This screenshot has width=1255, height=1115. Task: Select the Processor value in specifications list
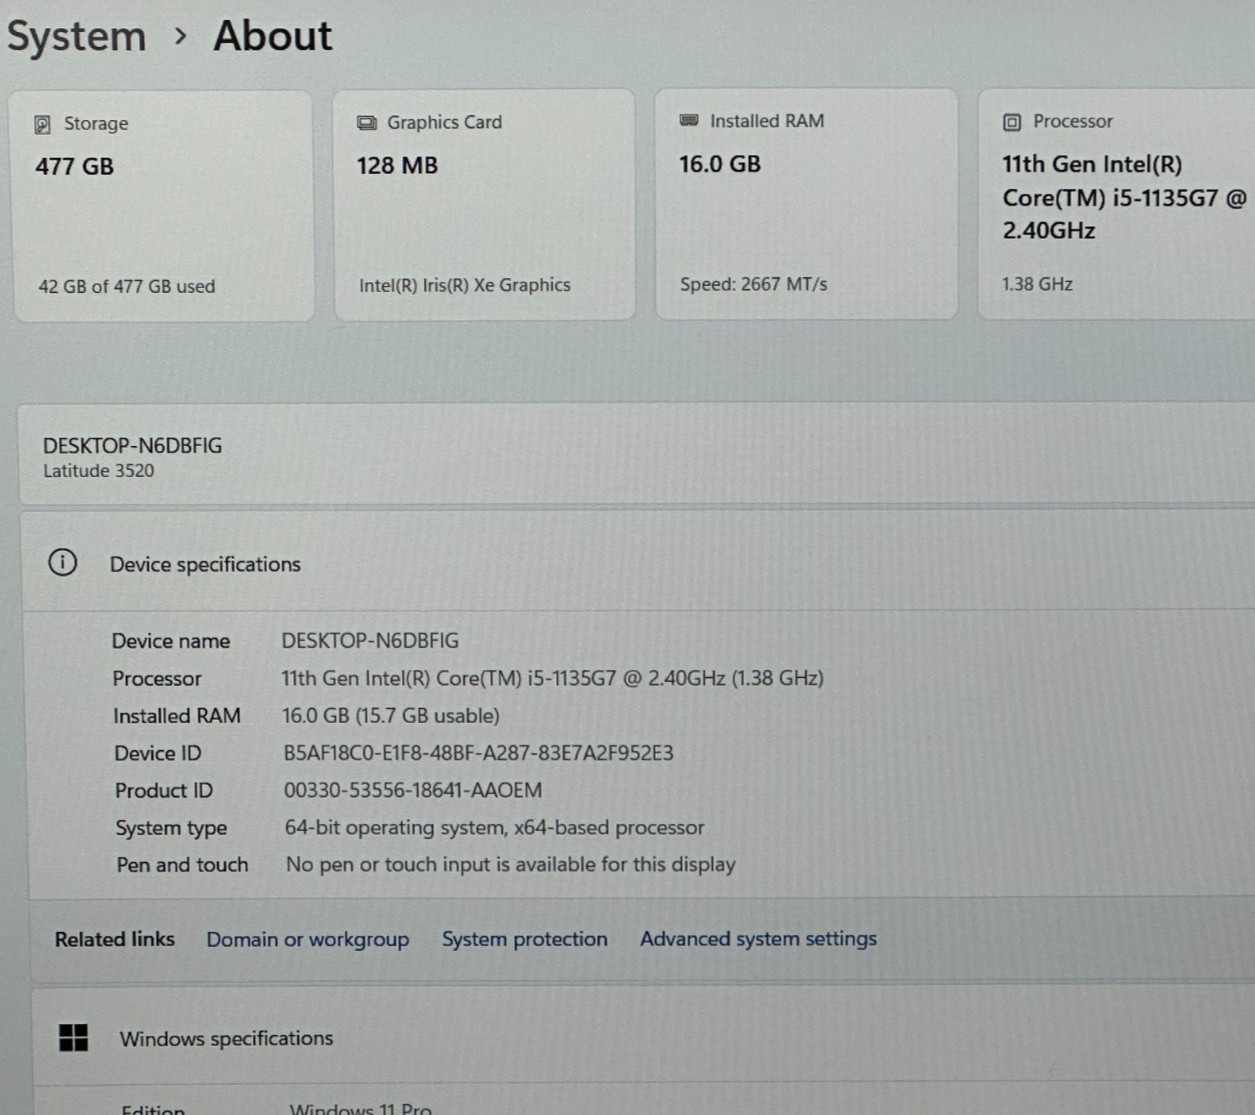552,678
